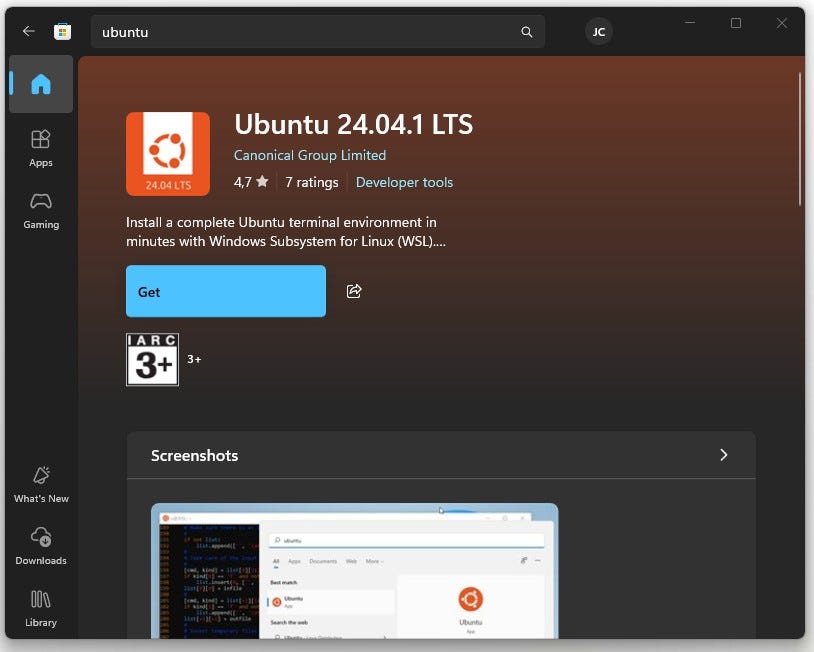Minimize the Microsoft Store window
The image size is (814, 652).
click(x=690, y=23)
